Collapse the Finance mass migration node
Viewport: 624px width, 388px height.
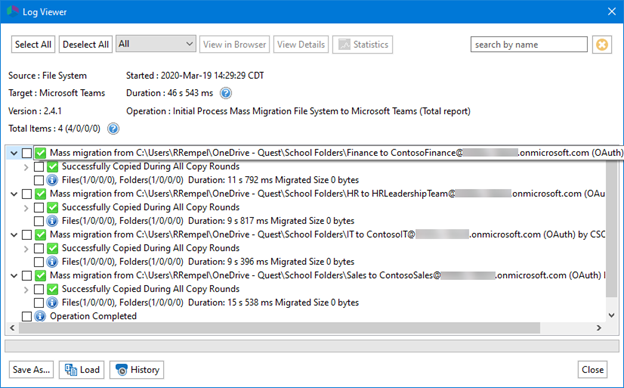click(x=14, y=153)
